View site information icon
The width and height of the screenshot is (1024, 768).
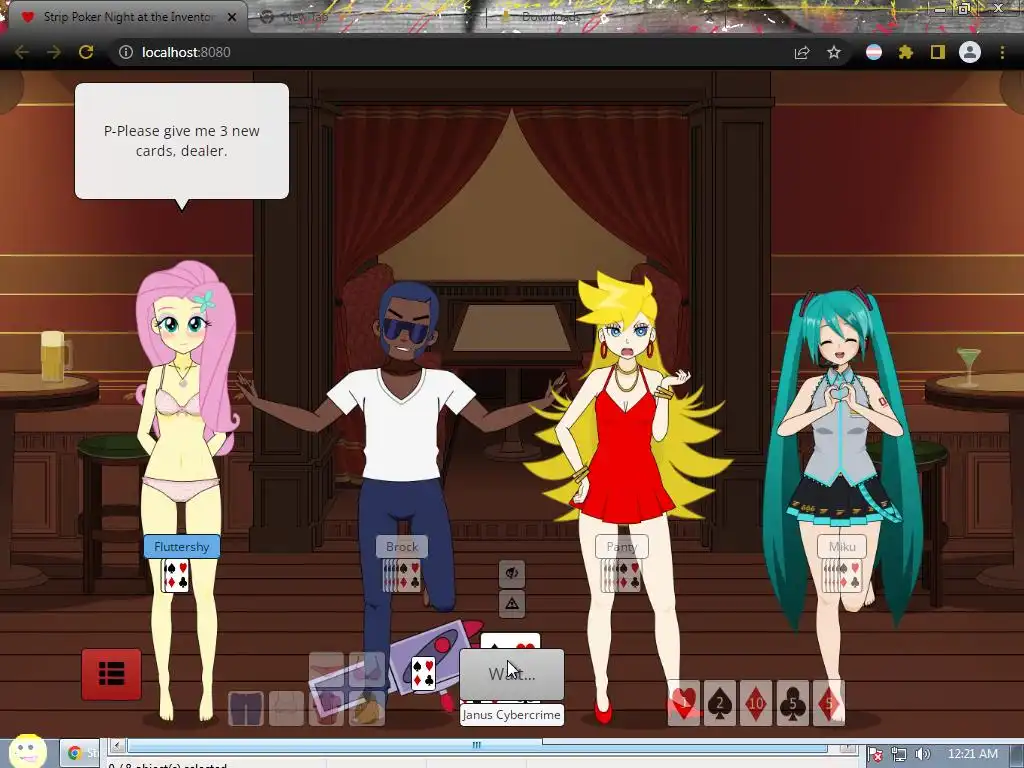pos(125,52)
